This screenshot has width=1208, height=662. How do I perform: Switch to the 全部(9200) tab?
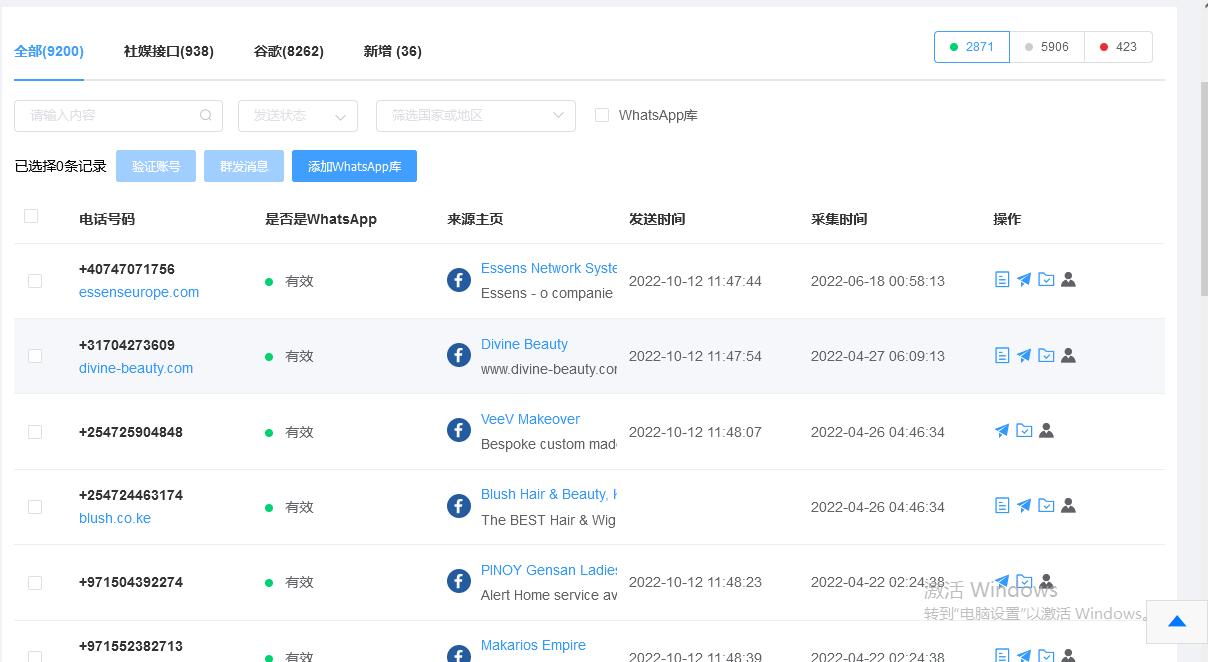pos(49,51)
